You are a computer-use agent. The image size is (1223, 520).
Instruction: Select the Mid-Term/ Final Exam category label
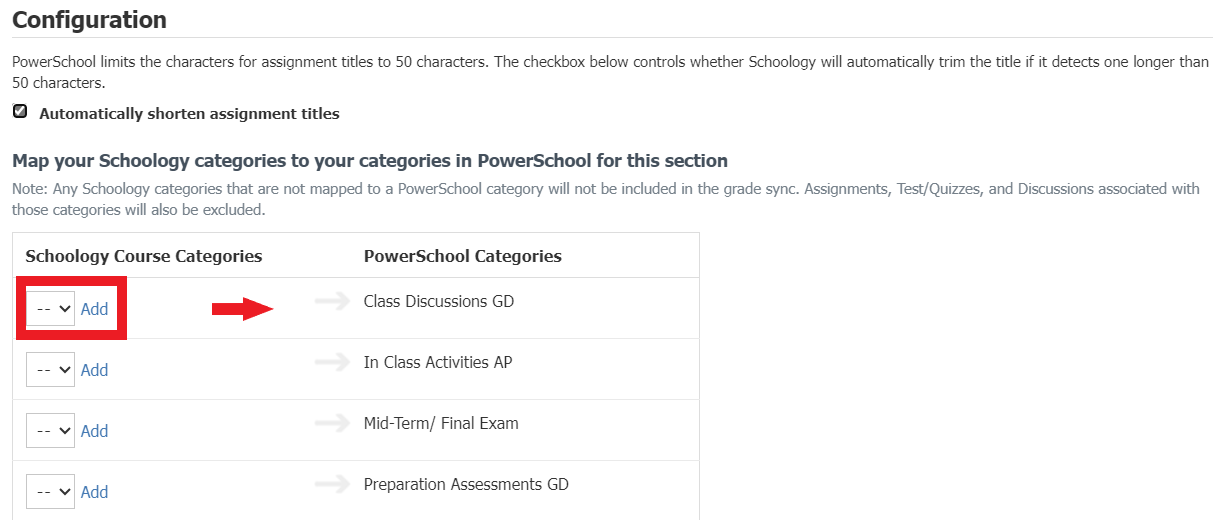441,423
